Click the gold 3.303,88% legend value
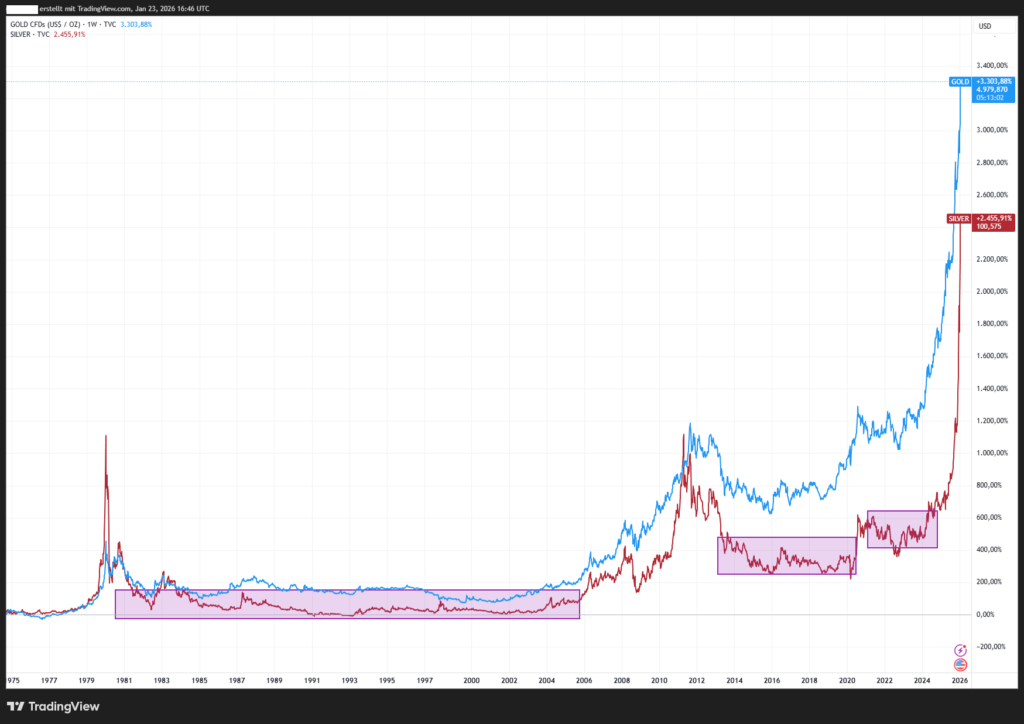1024x724 pixels. 134,23
